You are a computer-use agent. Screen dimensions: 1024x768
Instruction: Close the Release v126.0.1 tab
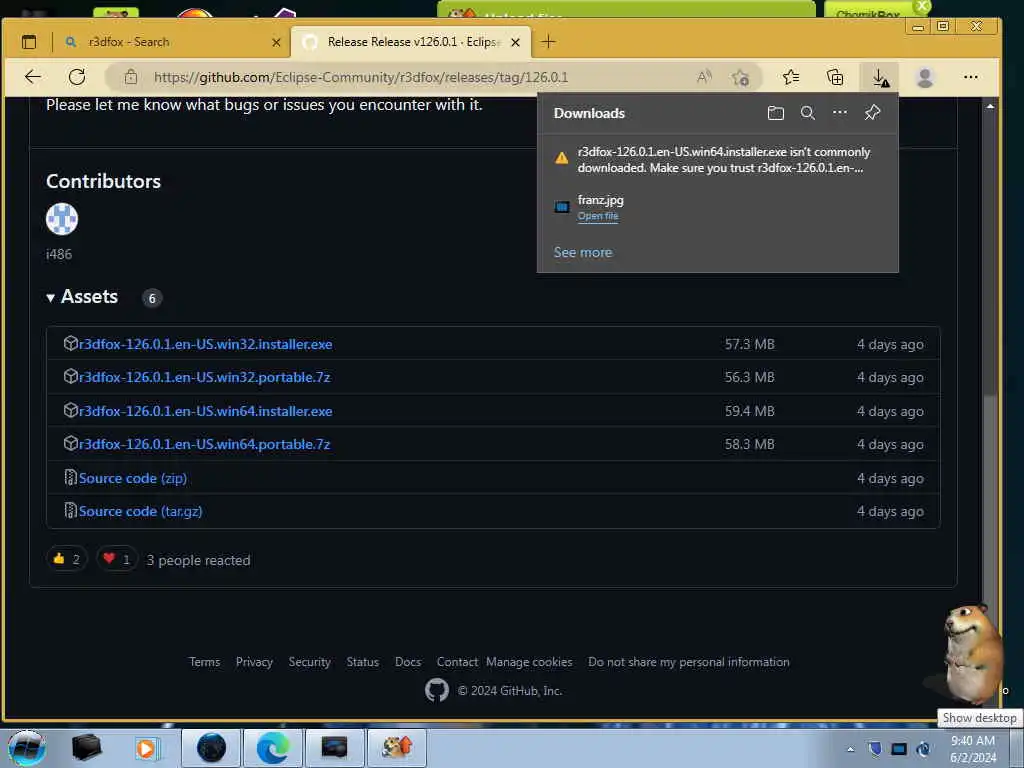[515, 42]
